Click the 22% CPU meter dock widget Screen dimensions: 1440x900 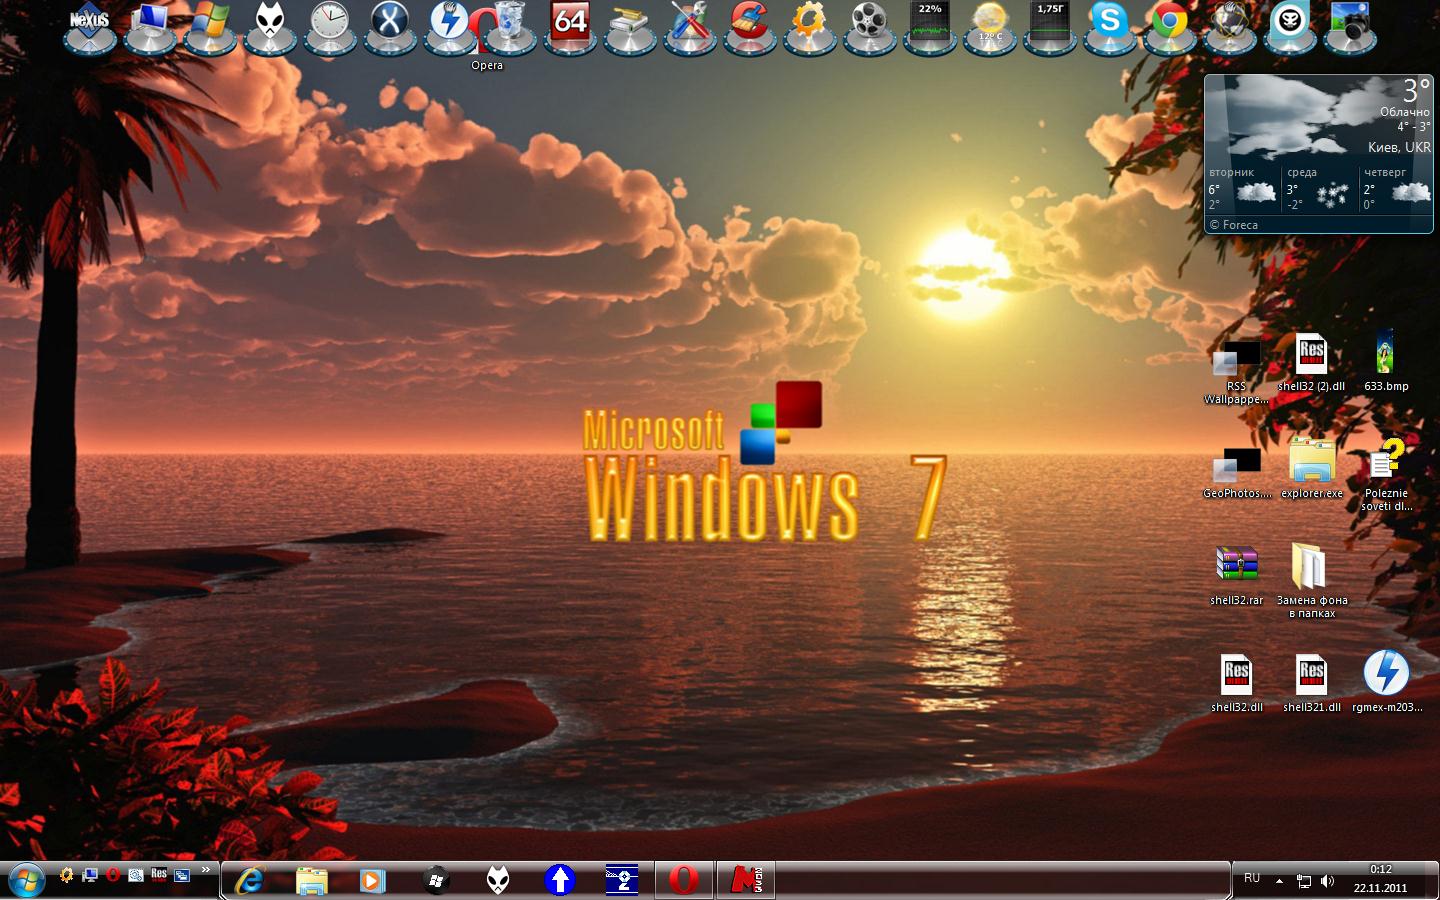[x=930, y=26]
